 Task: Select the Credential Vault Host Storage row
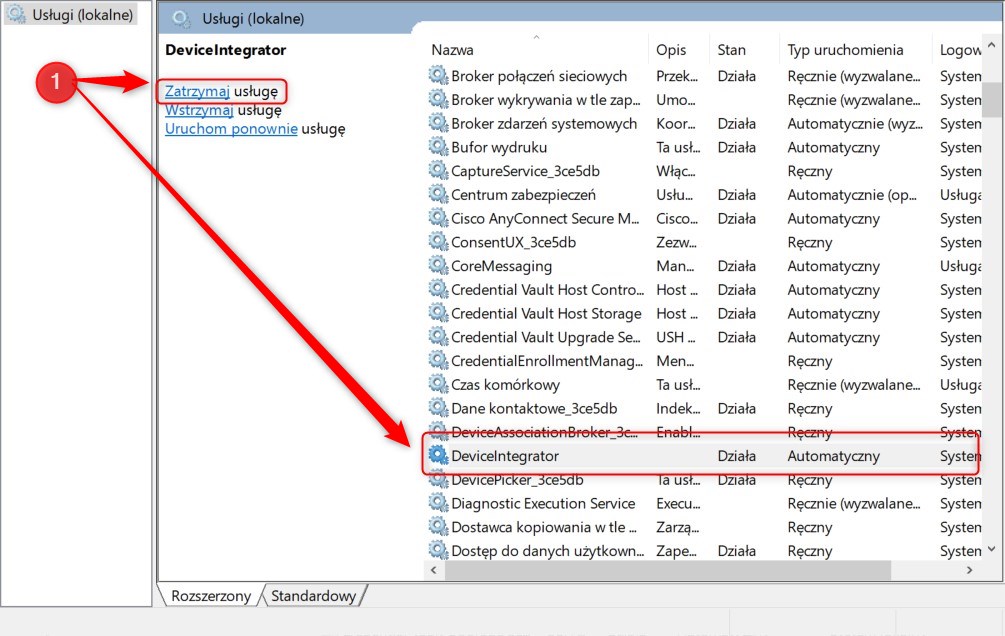(546, 314)
